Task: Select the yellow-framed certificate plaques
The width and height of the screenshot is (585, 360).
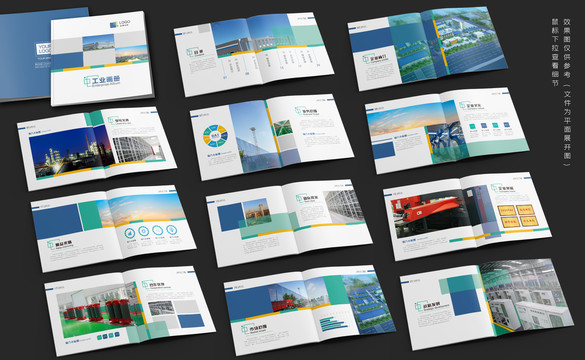Action: pos(518,216)
